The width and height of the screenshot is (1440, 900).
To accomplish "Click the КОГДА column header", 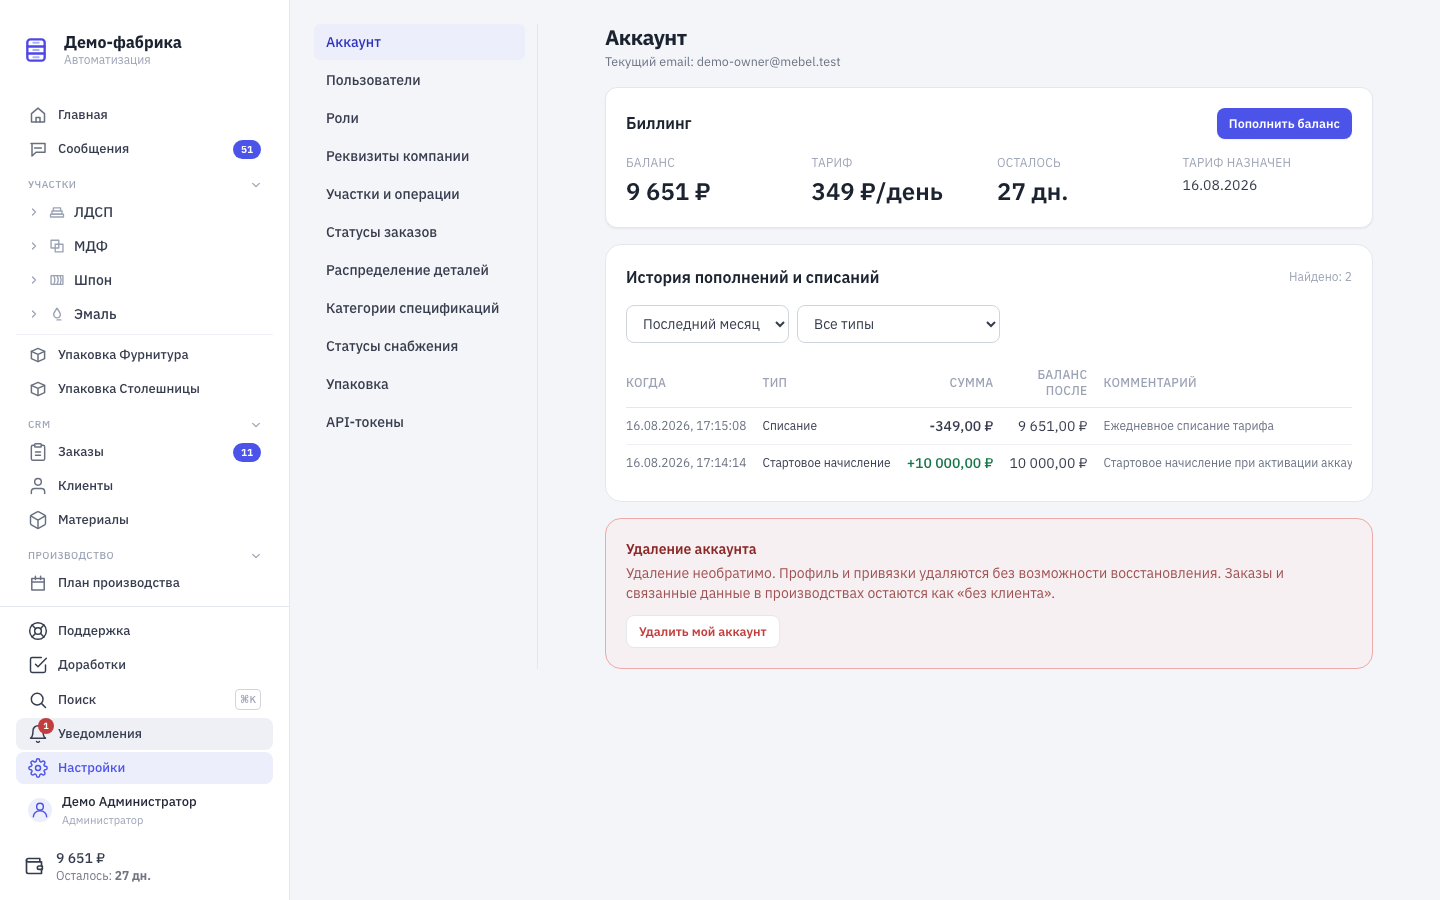I will click(x=646, y=383).
